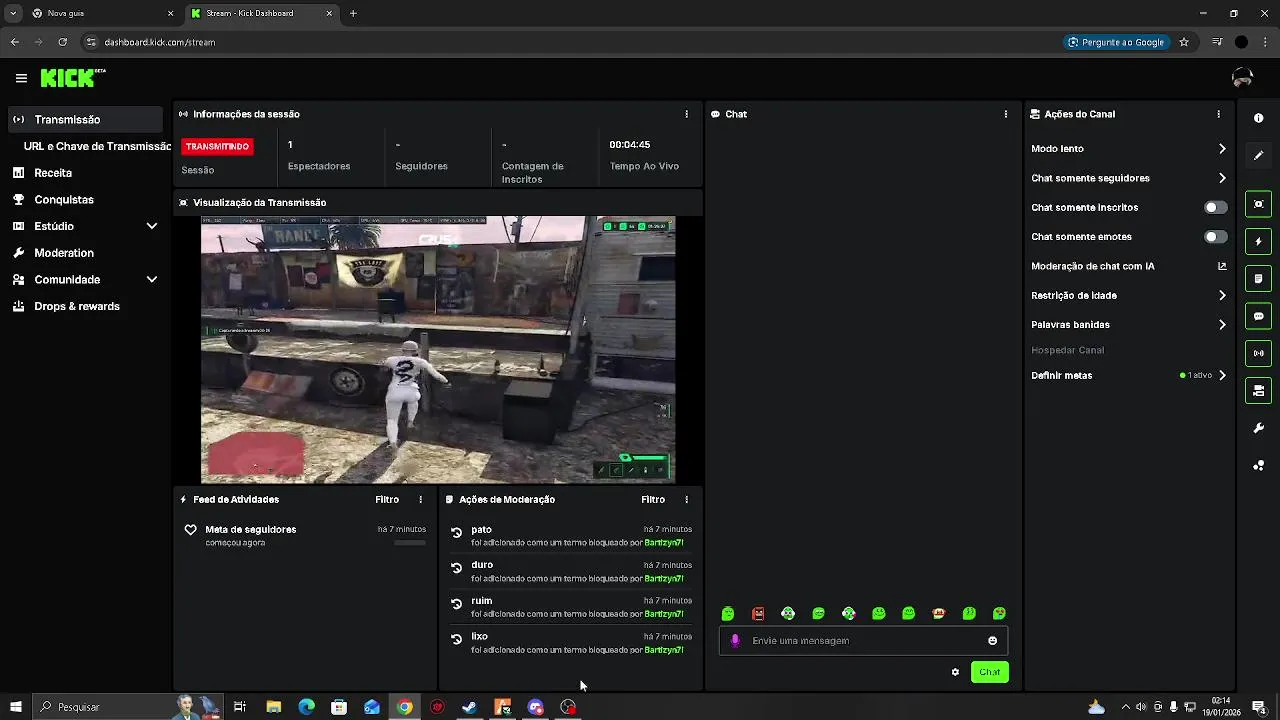Bookmark this page with the star icon

click(1184, 42)
